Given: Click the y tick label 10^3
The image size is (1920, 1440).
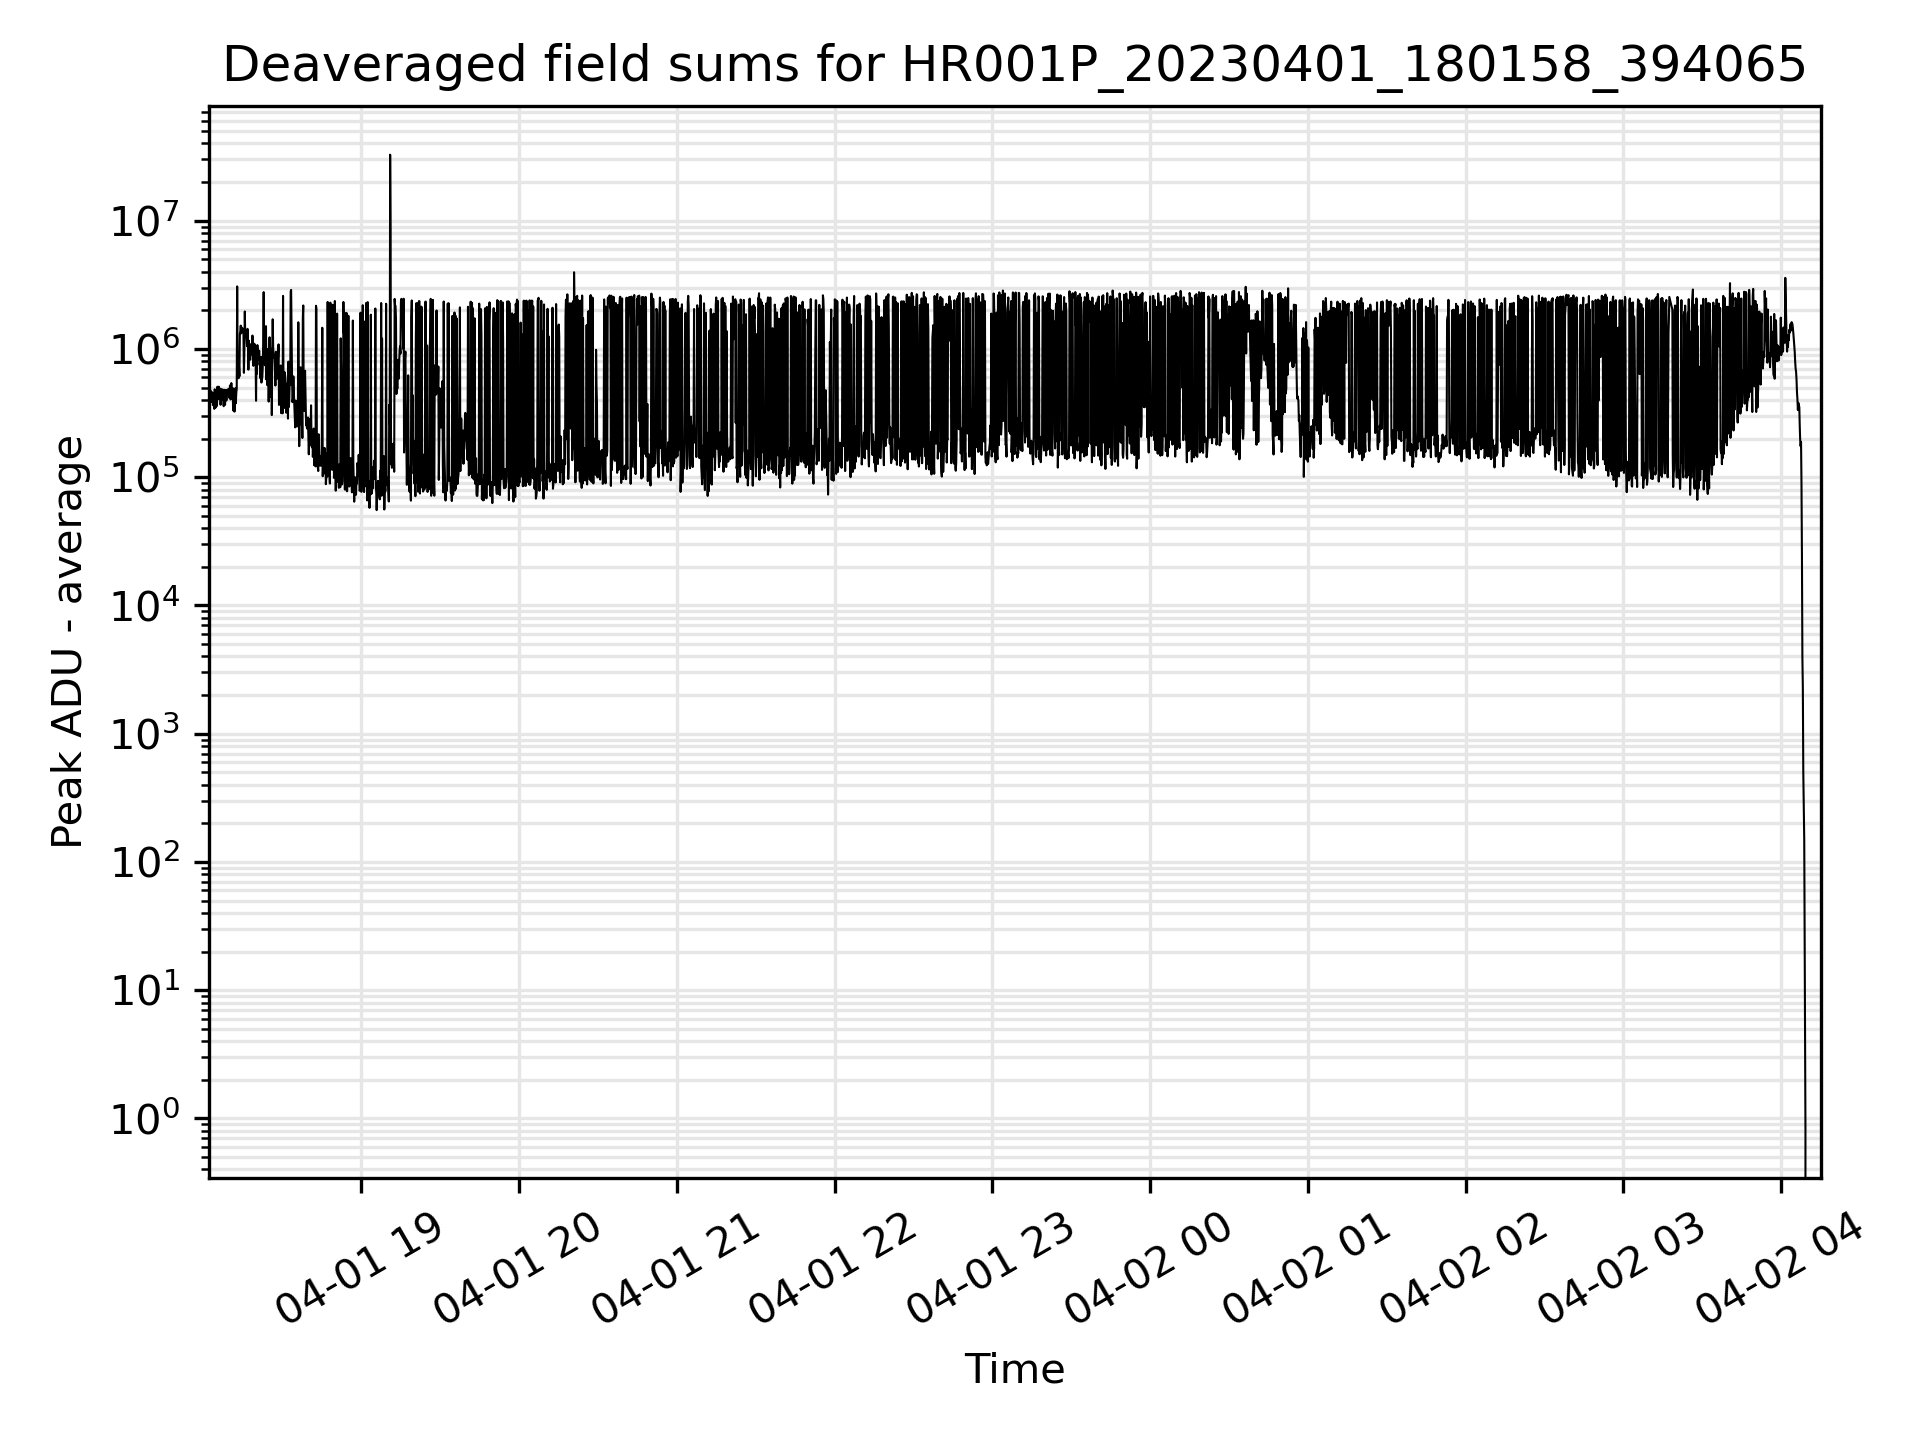Looking at the screenshot, I should coord(146,733).
